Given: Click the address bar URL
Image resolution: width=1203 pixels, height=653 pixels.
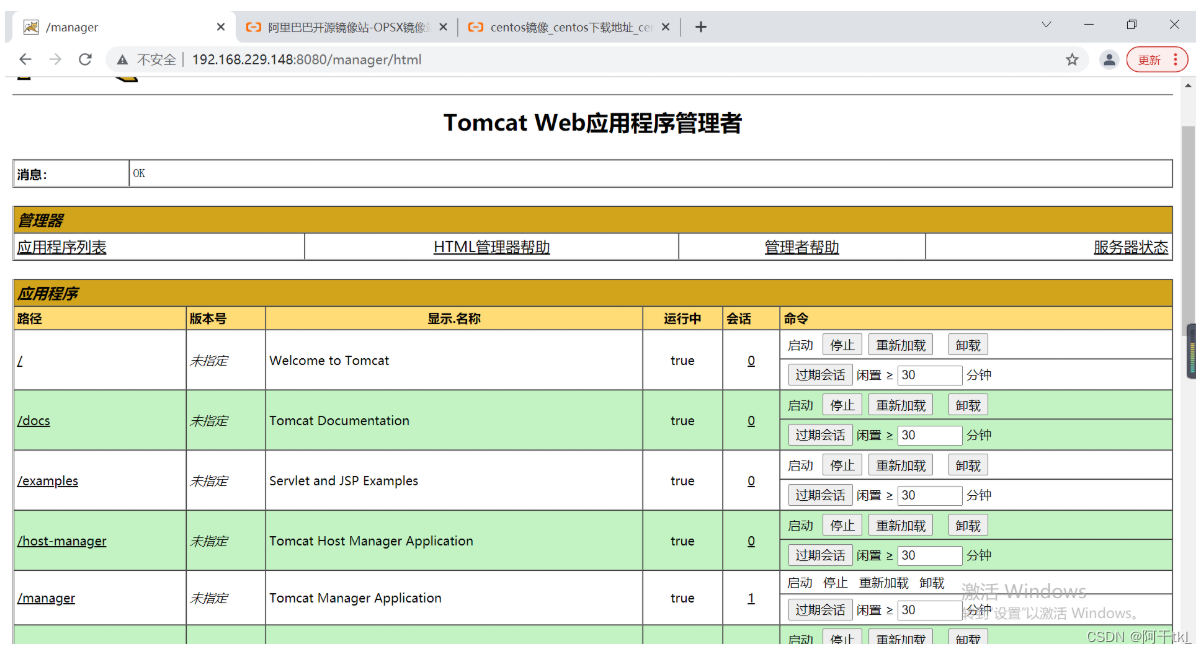Looking at the screenshot, I should [x=307, y=60].
